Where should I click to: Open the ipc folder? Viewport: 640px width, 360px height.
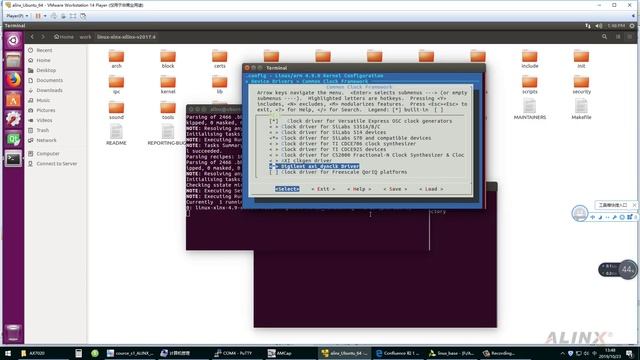click(x=116, y=84)
